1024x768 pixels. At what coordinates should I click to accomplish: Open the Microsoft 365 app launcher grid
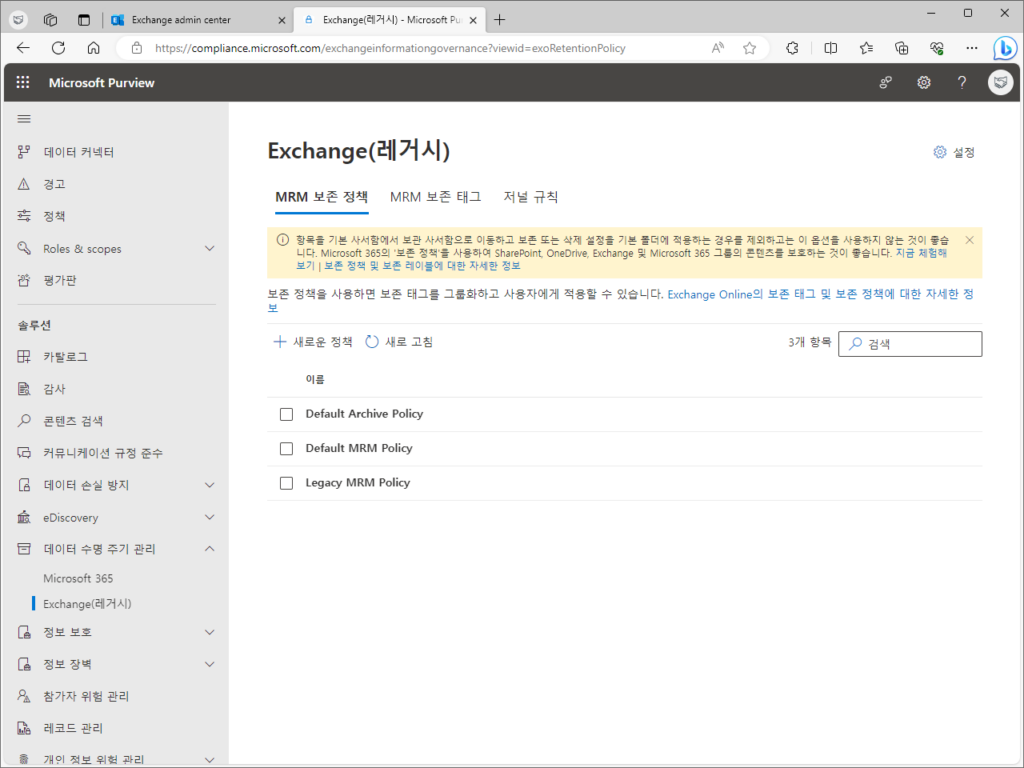22,82
